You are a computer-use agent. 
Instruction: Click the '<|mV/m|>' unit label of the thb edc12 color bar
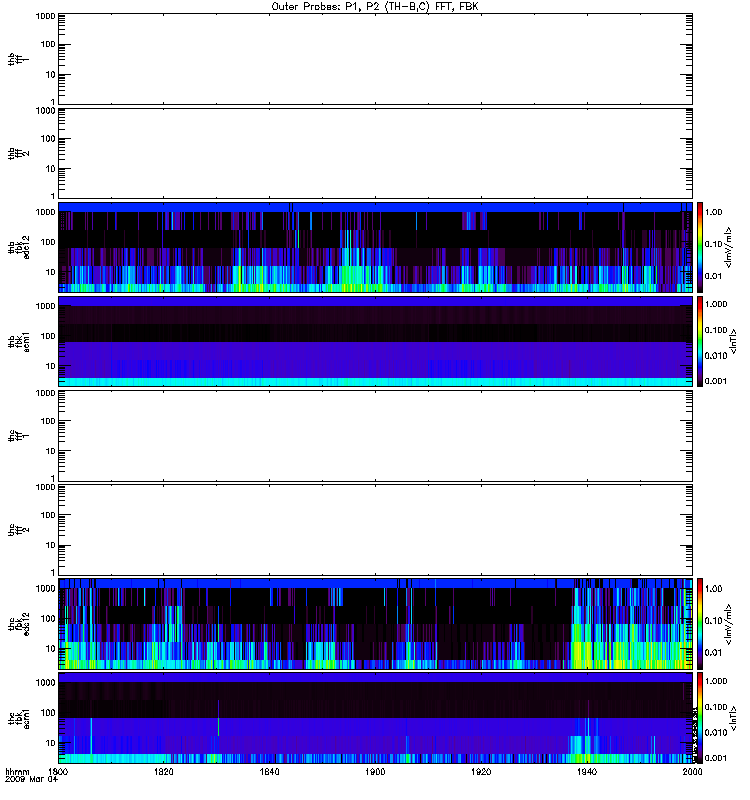(x=729, y=247)
